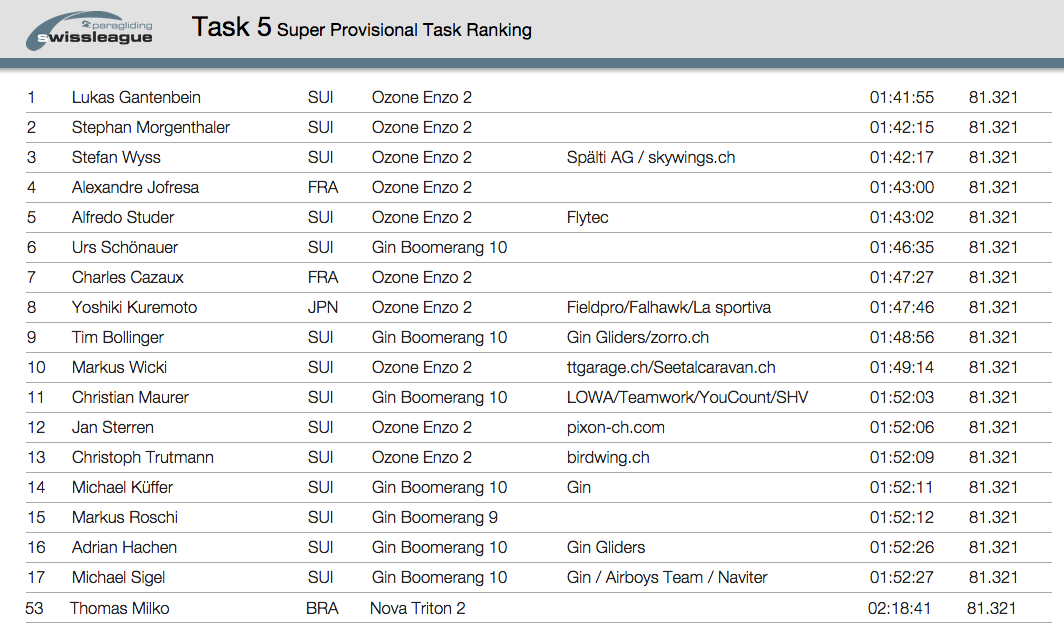Click the paragliding swissleague logo
The width and height of the screenshot is (1064, 626).
click(x=89, y=31)
